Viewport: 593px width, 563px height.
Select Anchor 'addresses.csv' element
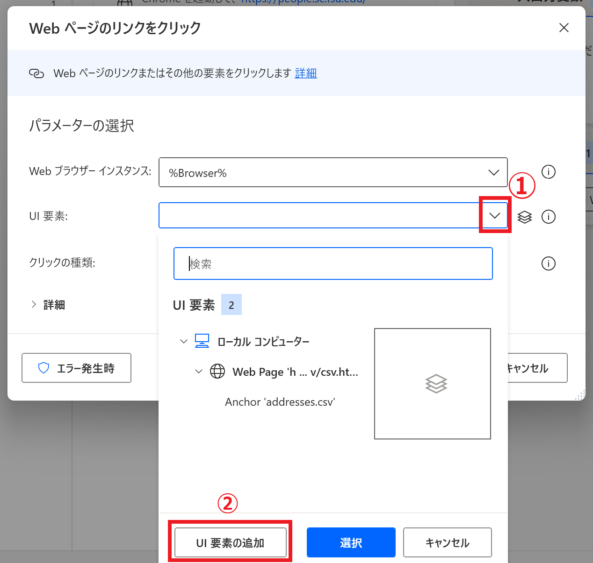pyautogui.click(x=280, y=402)
